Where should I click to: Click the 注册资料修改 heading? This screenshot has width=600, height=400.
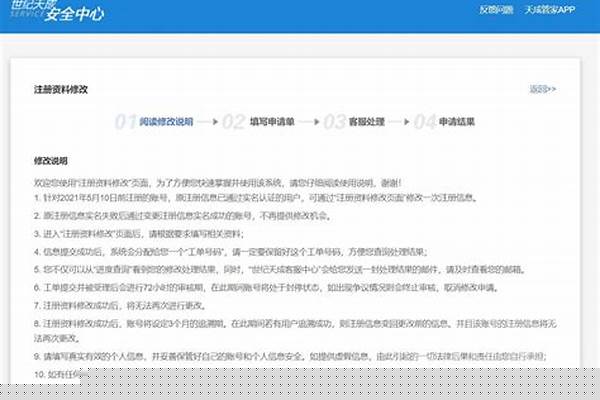pyautogui.click(x=61, y=90)
